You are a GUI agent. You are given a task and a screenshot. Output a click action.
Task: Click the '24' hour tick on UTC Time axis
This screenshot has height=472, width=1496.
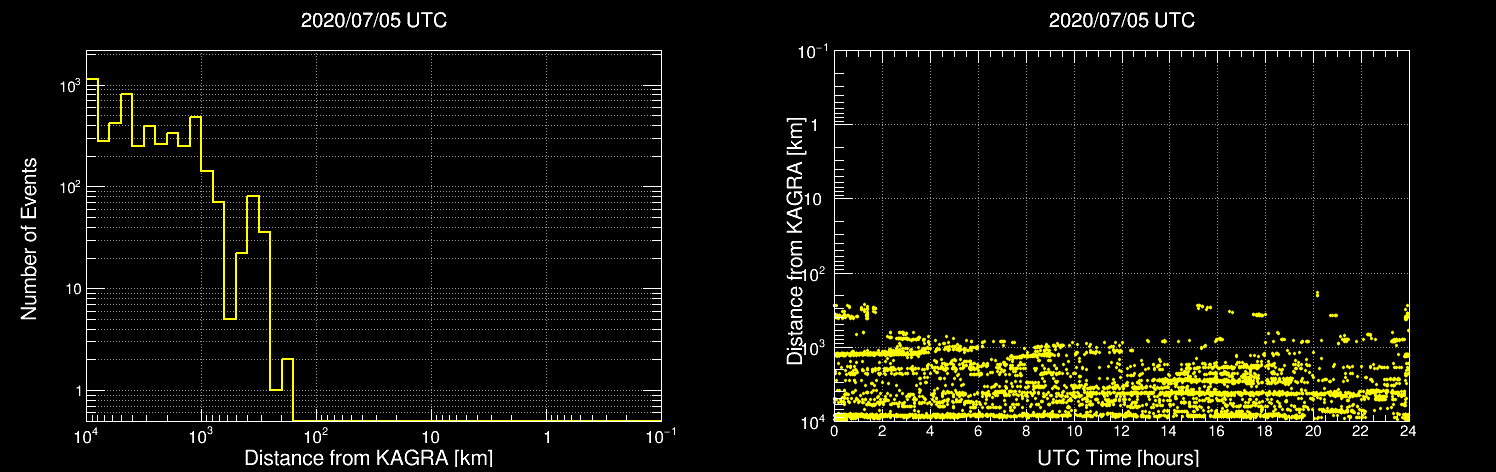coord(1408,431)
